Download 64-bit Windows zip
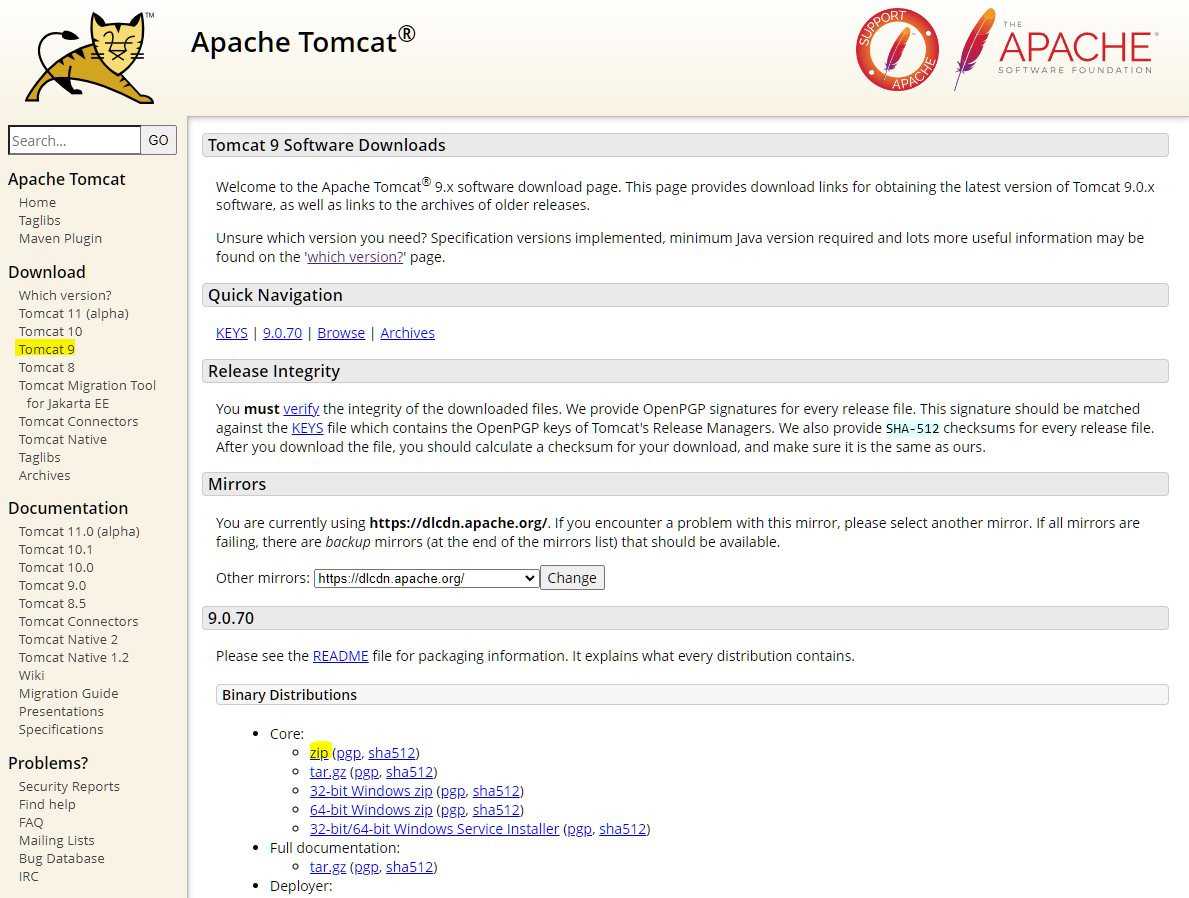1189x898 pixels. pos(371,810)
